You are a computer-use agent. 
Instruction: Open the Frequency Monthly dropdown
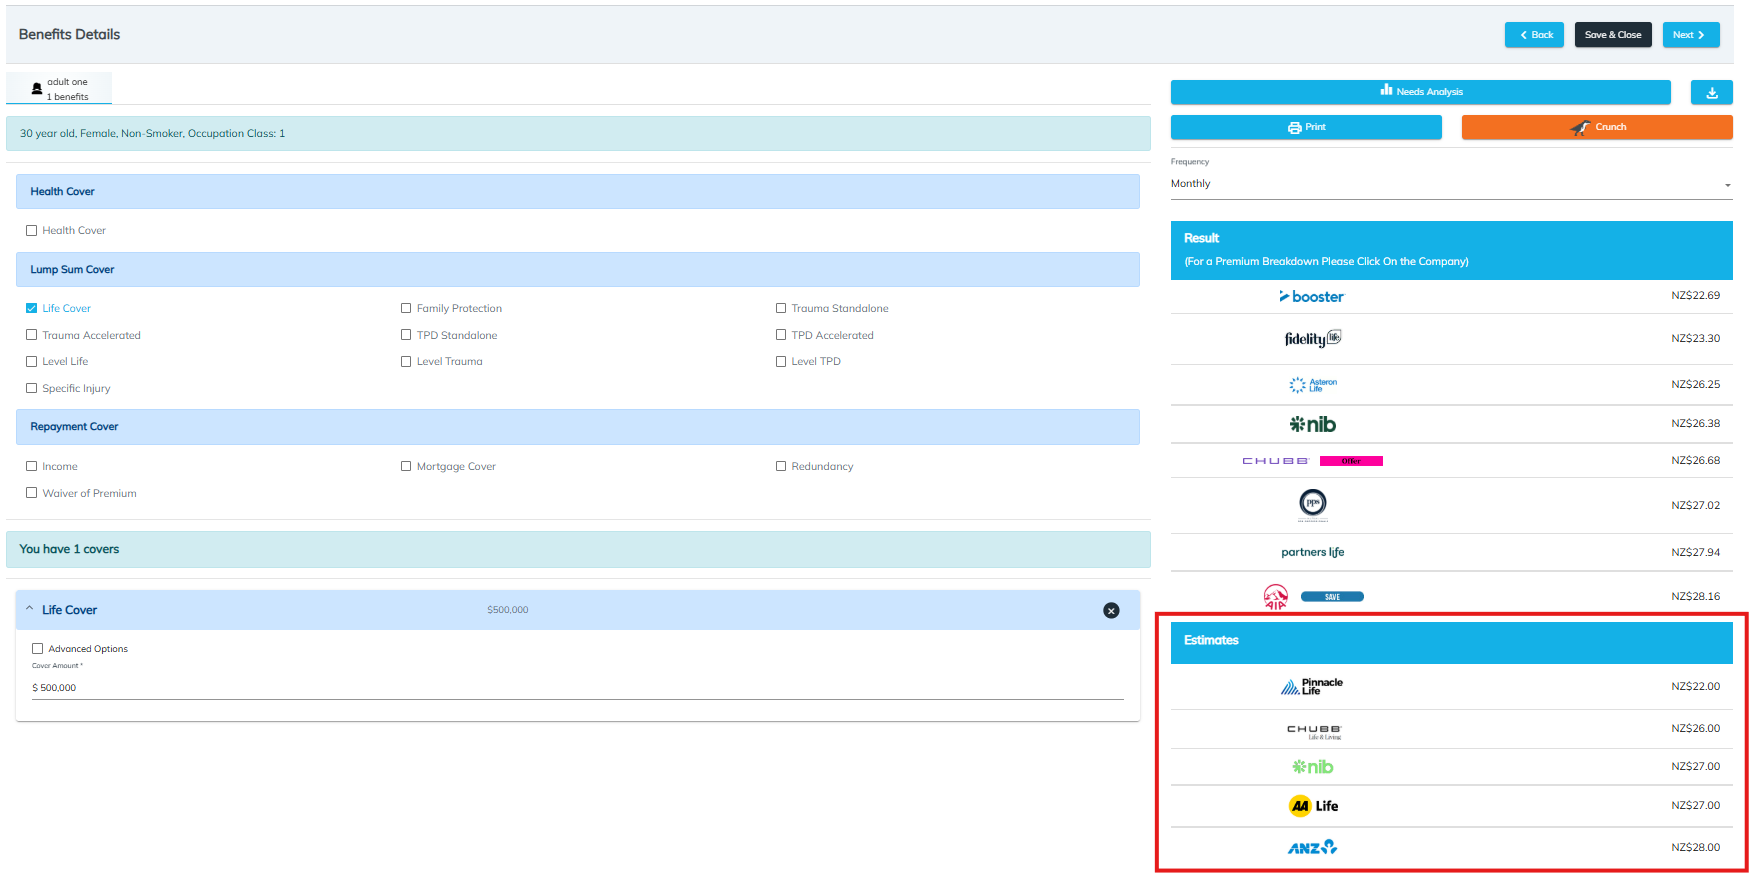[x=1451, y=184]
